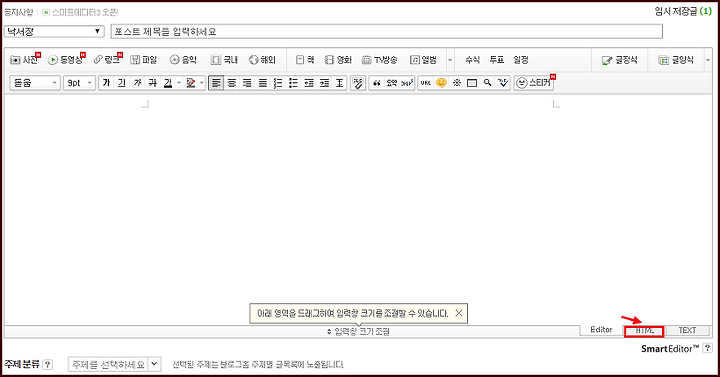This screenshot has width=720, height=377.
Task: Focus the post title input field
Action: coord(387,31)
